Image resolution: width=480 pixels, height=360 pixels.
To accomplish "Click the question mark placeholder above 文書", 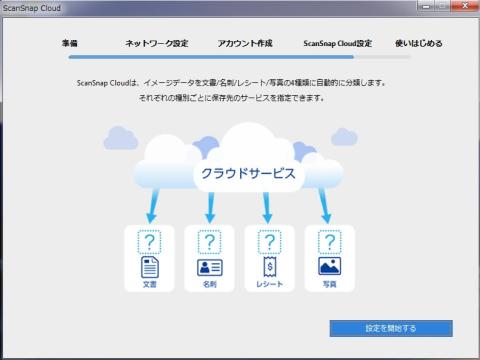I will 149,242.
